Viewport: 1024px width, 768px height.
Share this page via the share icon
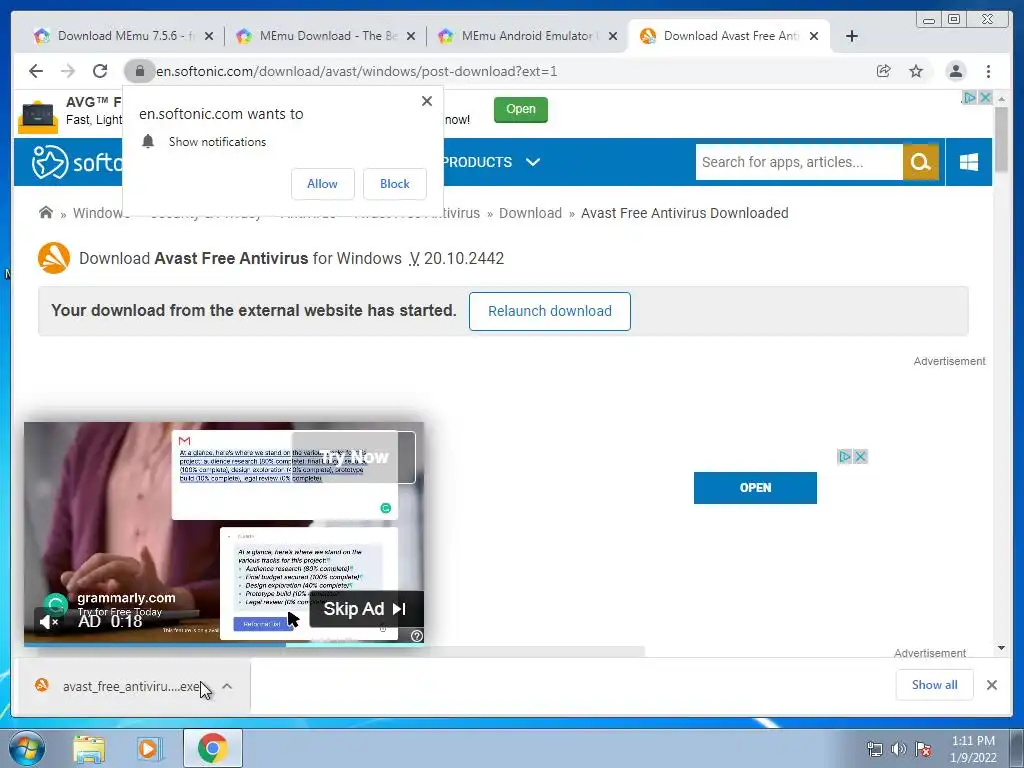point(884,71)
